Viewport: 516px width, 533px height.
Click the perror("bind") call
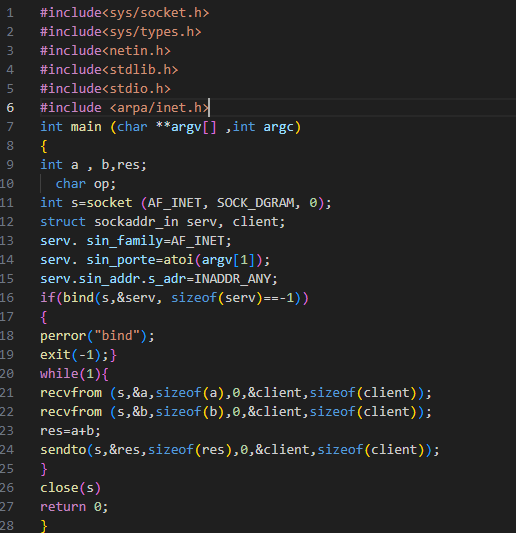pos(97,336)
